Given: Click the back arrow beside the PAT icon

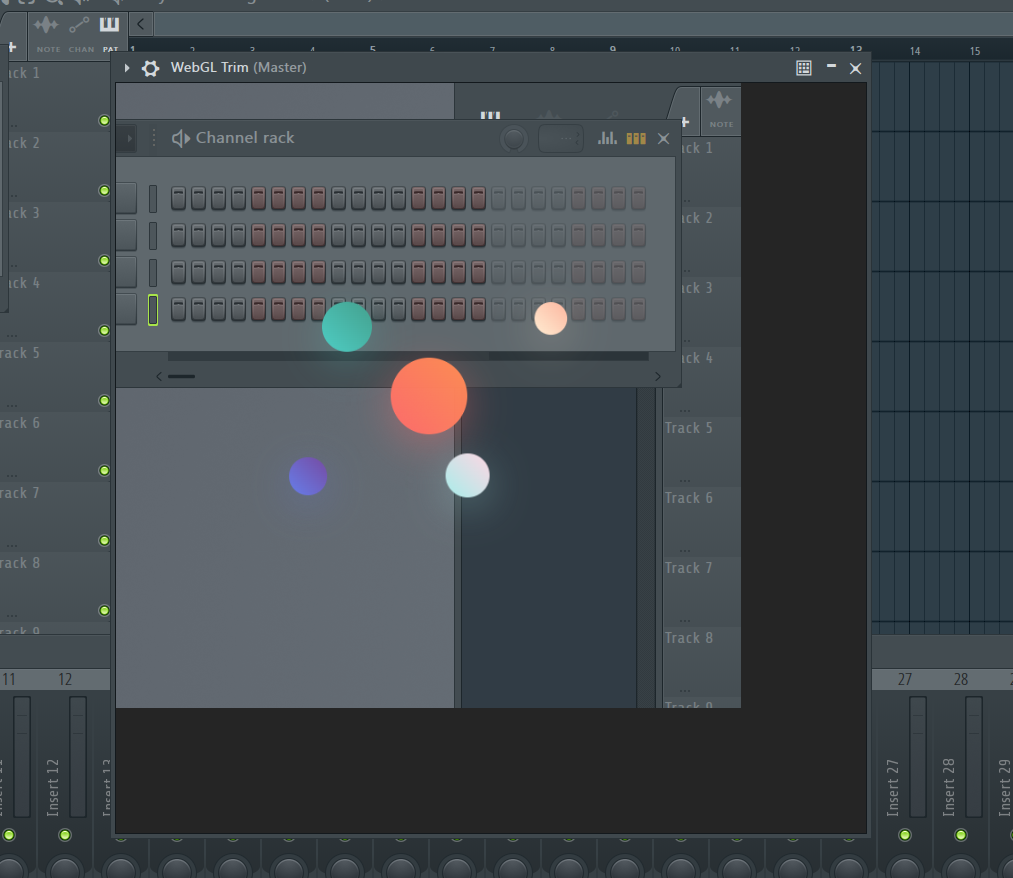Looking at the screenshot, I should tap(141, 25).
